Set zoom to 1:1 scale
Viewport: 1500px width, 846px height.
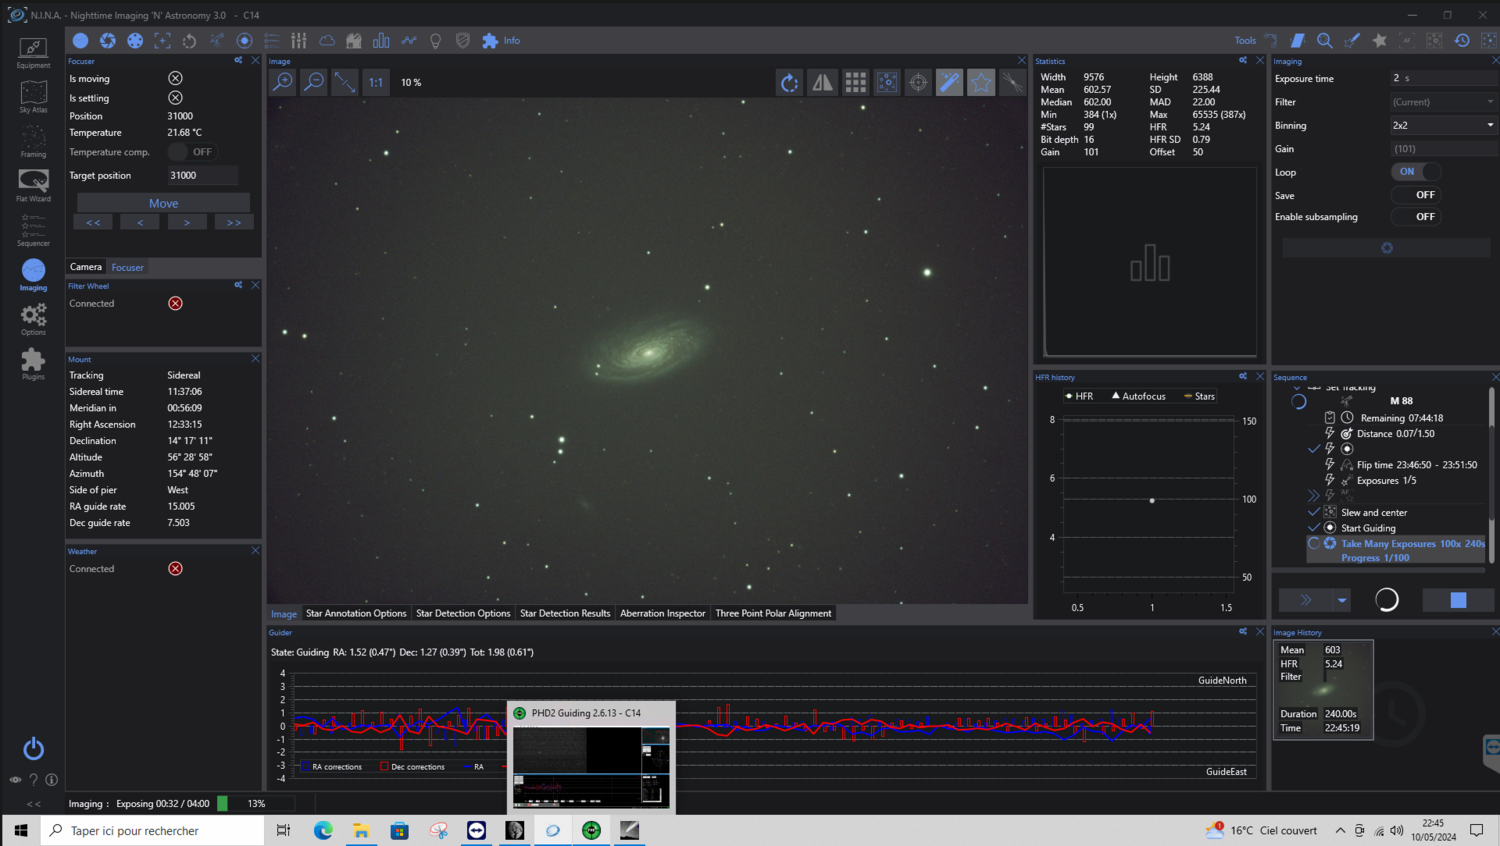[376, 83]
